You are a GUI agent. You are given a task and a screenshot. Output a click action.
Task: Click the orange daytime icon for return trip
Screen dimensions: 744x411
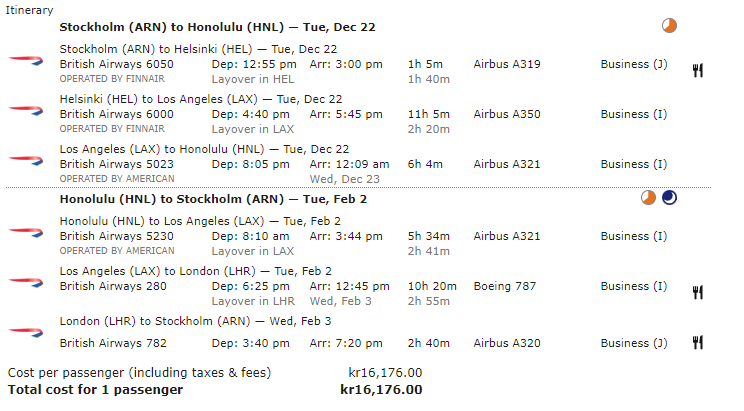pos(648,198)
